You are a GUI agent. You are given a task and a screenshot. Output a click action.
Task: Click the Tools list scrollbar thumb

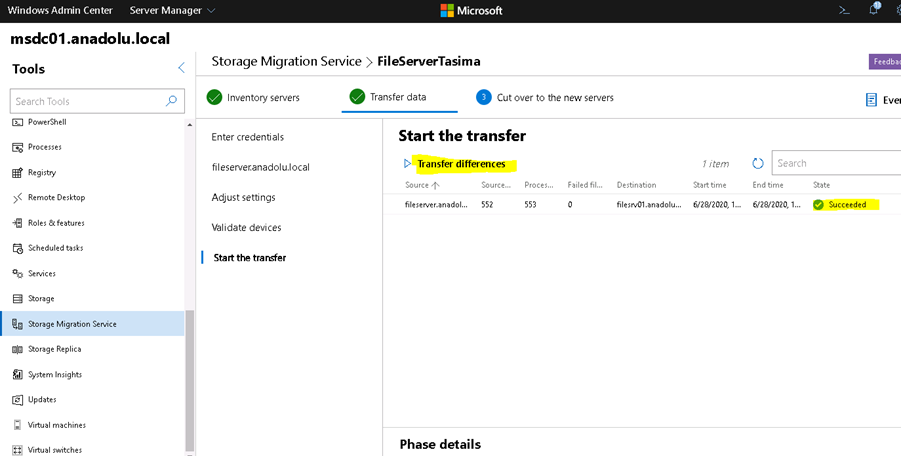(190, 380)
